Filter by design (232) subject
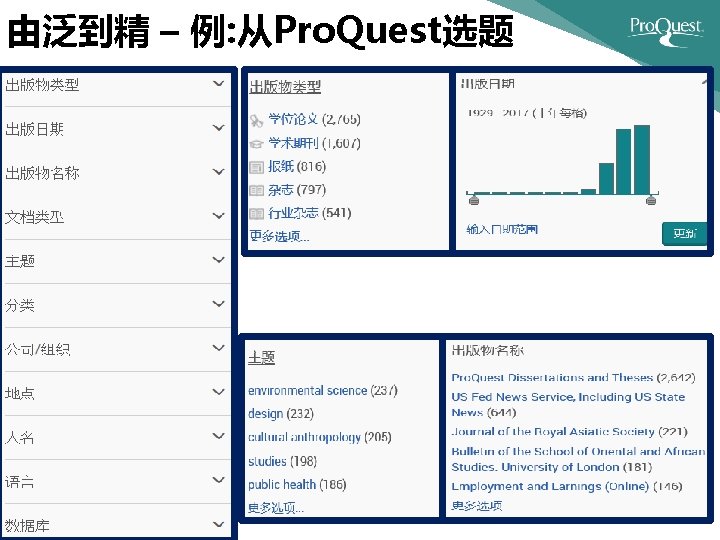Viewport: 720px width, 540px height. pyautogui.click(x=281, y=414)
